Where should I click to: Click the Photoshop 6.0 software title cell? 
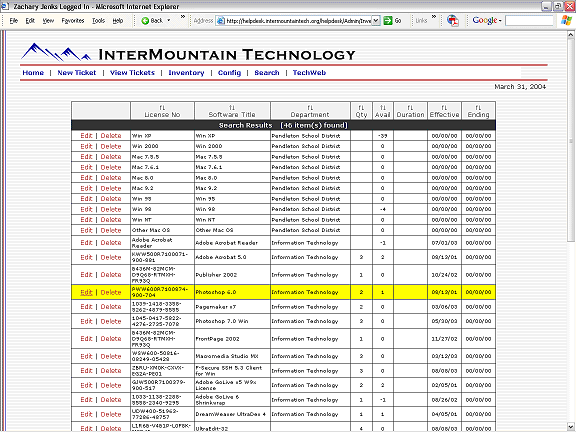232,292
